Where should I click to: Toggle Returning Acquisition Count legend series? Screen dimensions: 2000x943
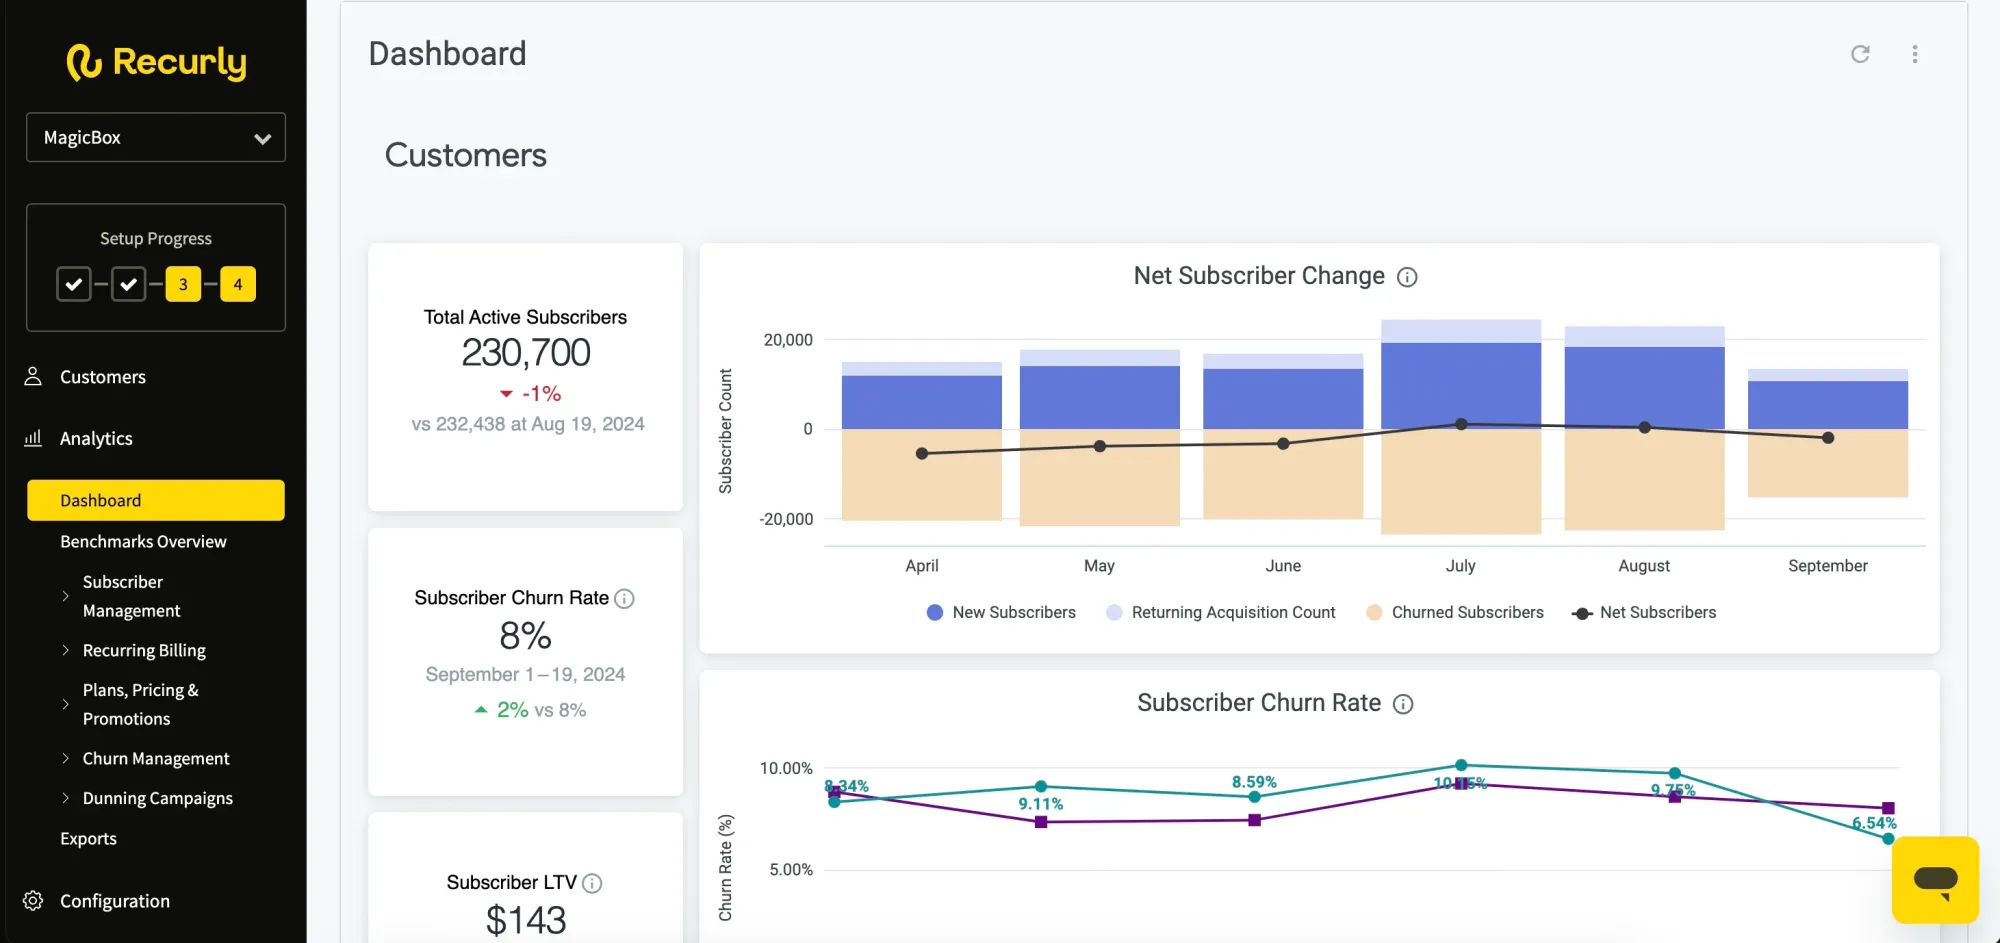click(1220, 612)
